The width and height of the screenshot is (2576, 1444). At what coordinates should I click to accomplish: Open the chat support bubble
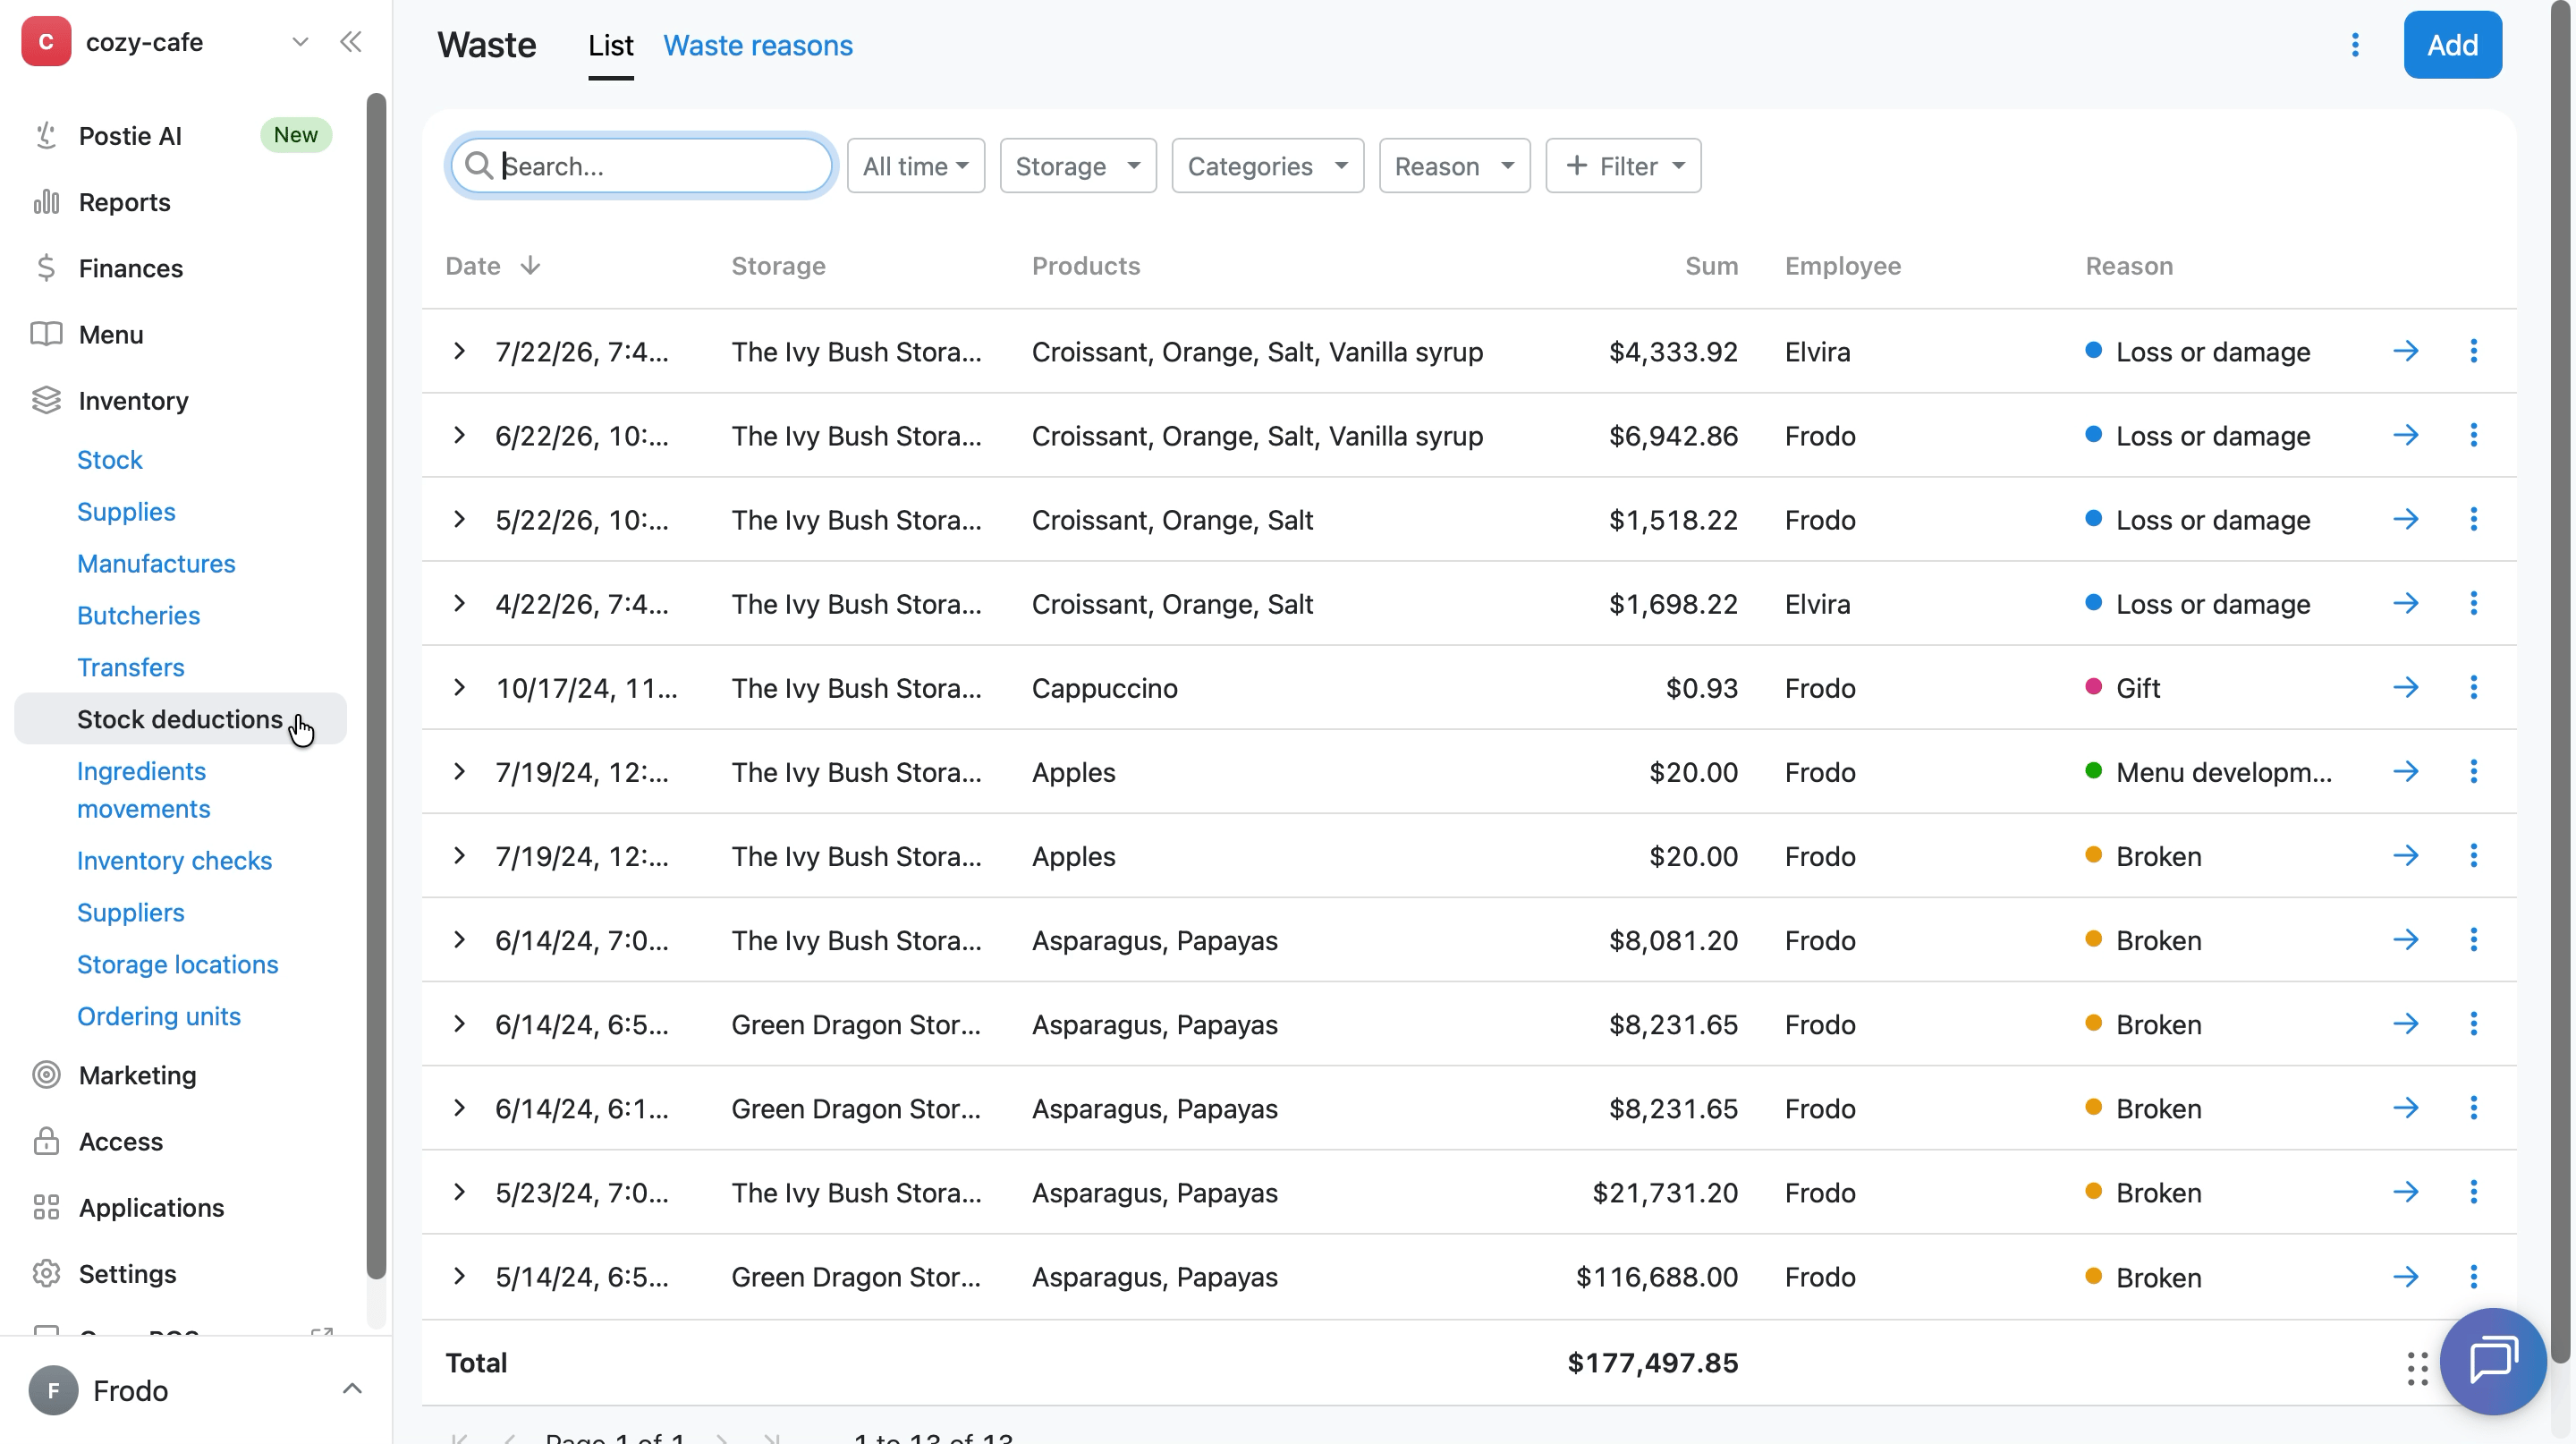[x=2492, y=1361]
